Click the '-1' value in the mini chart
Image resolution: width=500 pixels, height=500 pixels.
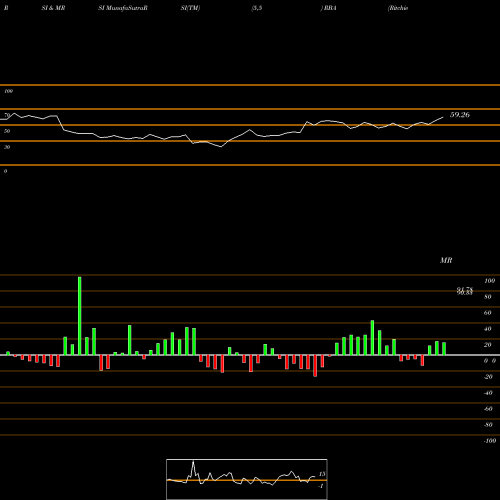pos(321,486)
